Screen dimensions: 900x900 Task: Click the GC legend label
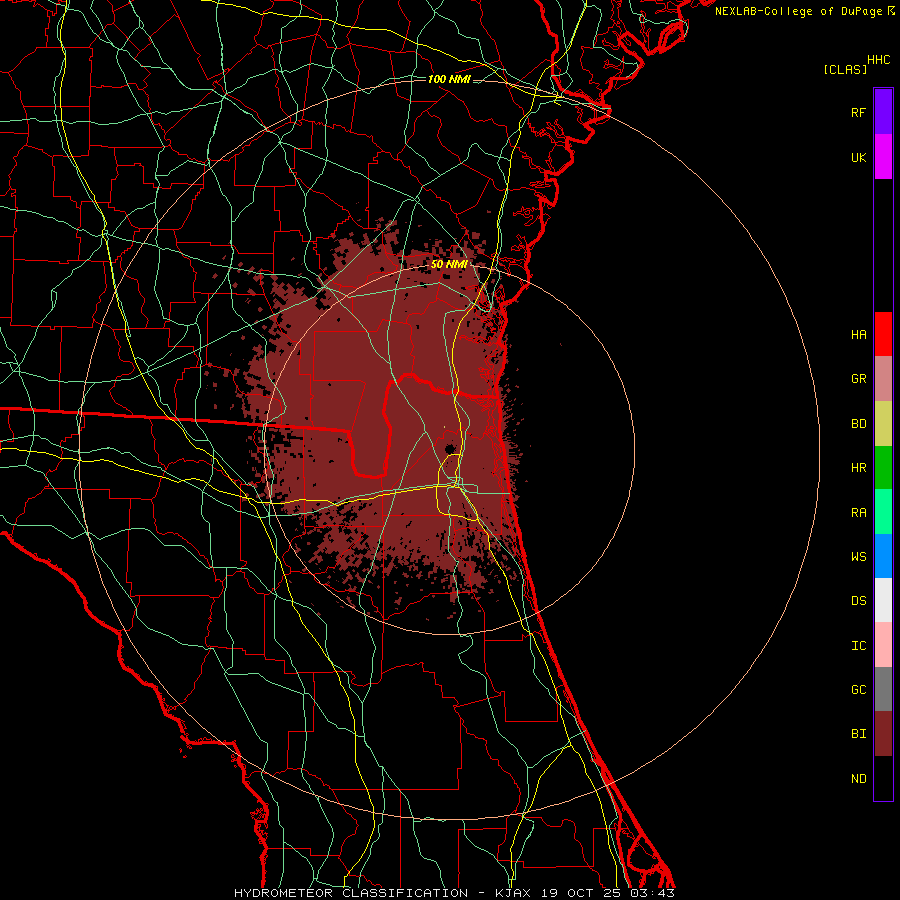(859, 690)
